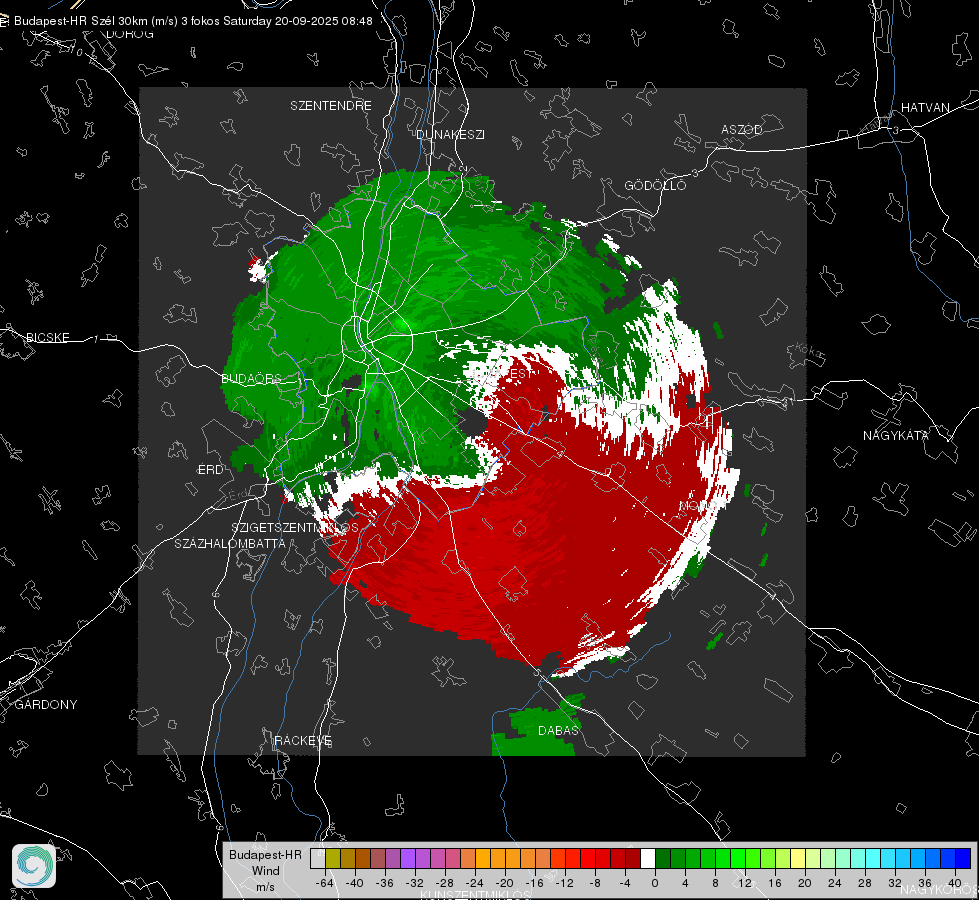Screen dimensions: 979x900
Task: Select the -32 legend tick label
Action: [415, 883]
